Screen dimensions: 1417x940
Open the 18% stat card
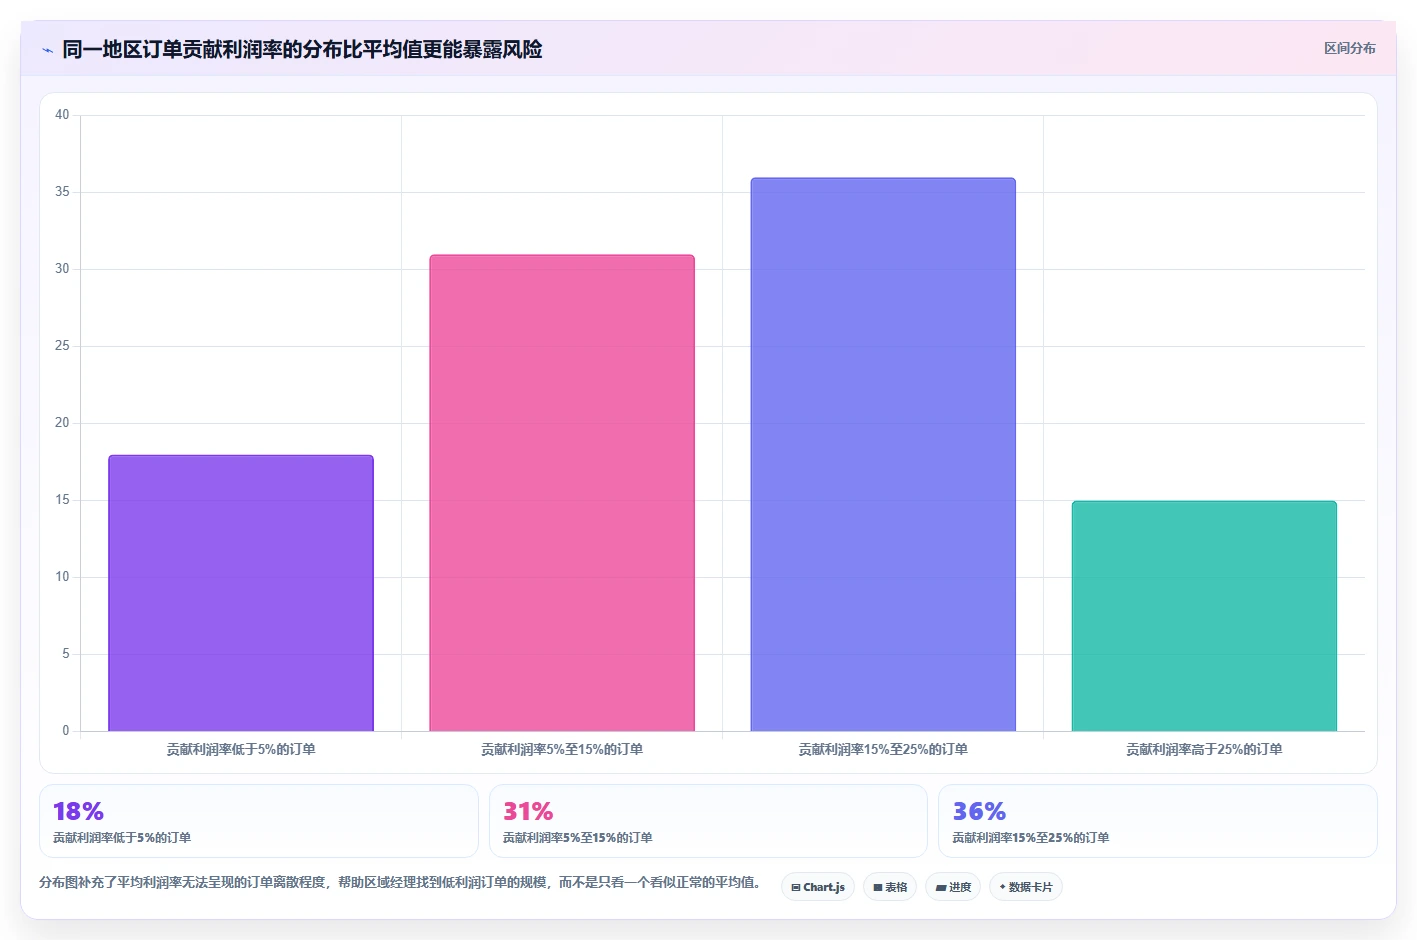coord(259,821)
